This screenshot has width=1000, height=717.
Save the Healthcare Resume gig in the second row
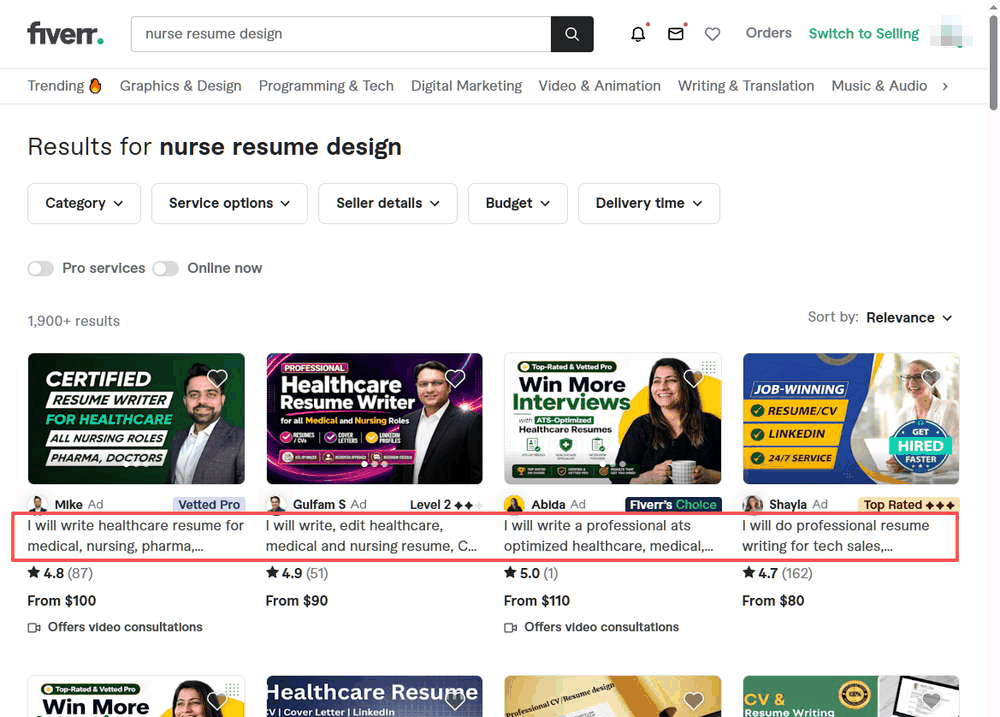tap(455, 700)
